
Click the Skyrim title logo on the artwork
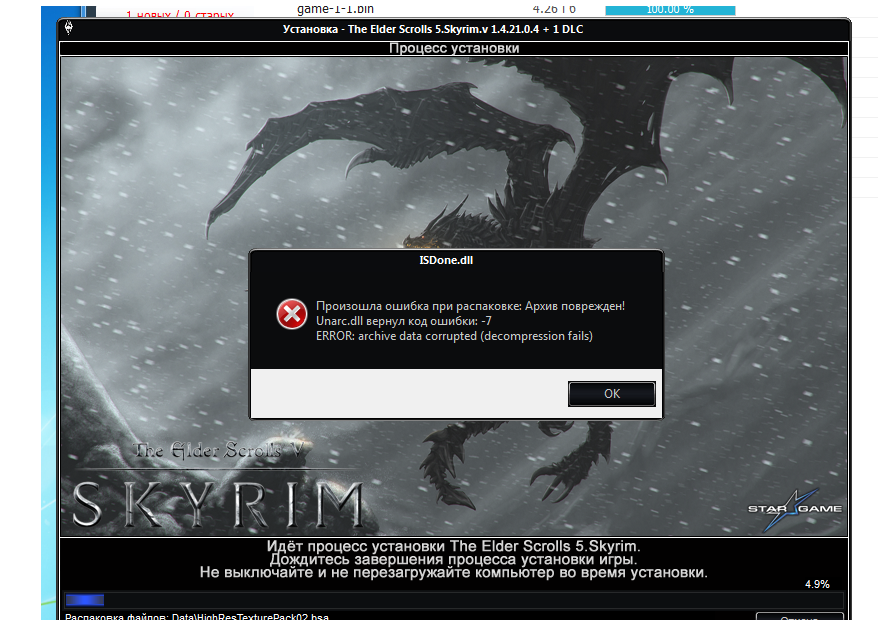218,486
